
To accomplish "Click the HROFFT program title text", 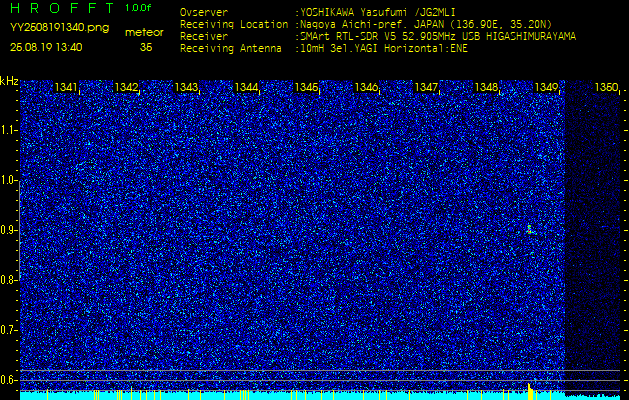I will pyautogui.click(x=62, y=8).
